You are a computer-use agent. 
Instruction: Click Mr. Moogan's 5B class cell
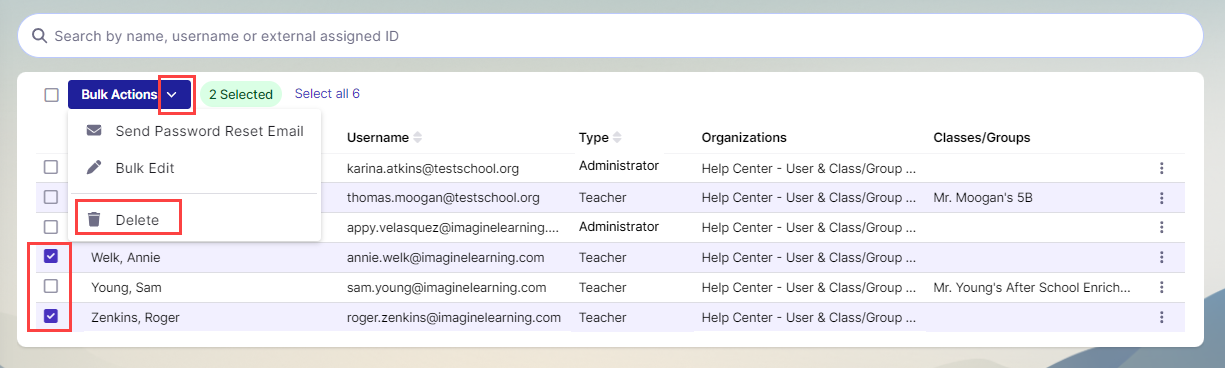click(983, 198)
